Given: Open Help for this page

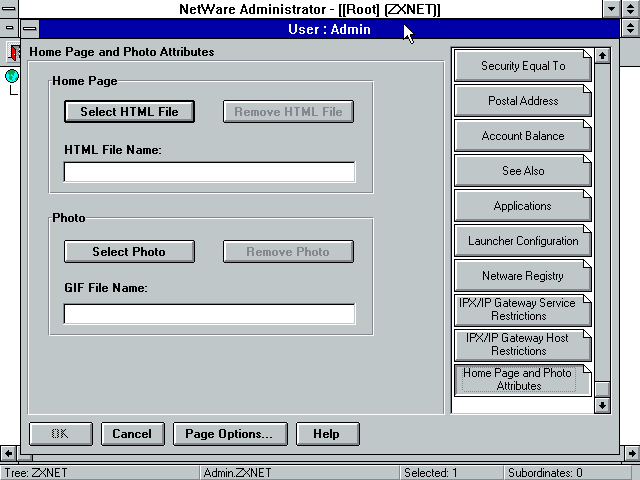Looking at the screenshot, I should 327,434.
